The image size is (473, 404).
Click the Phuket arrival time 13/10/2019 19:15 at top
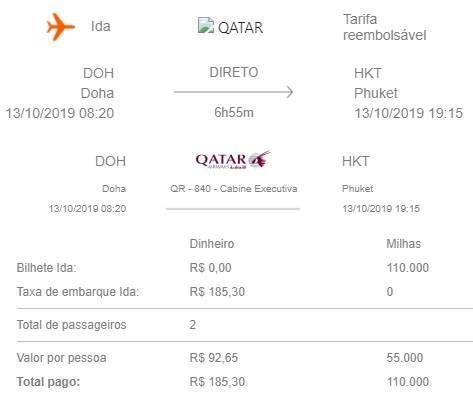tap(408, 113)
